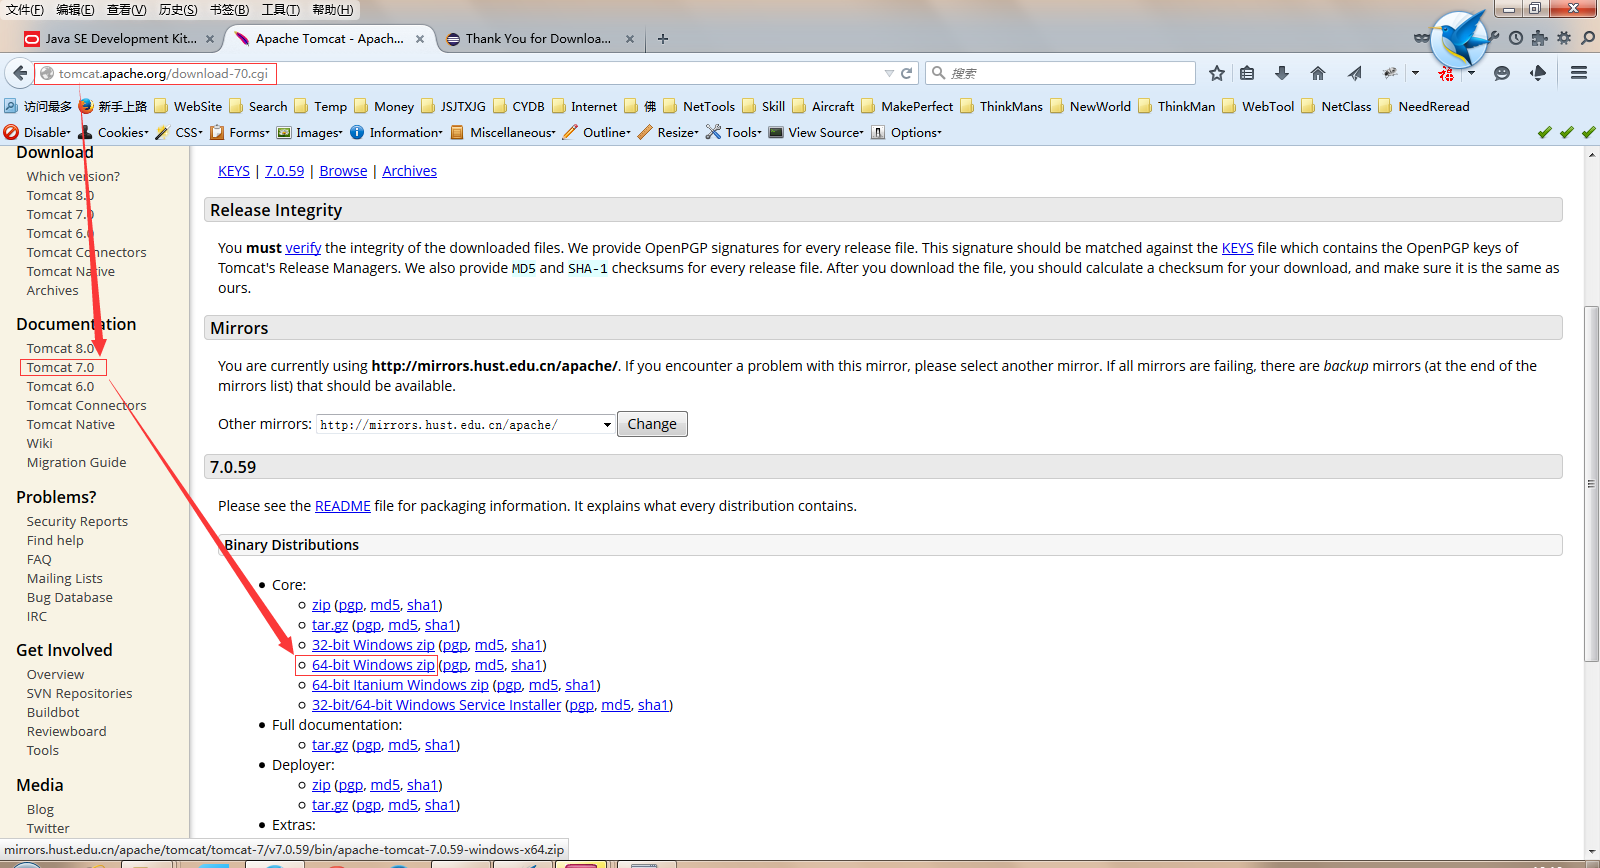
Task: Open the 编辑(E) menu
Action: click(76, 10)
